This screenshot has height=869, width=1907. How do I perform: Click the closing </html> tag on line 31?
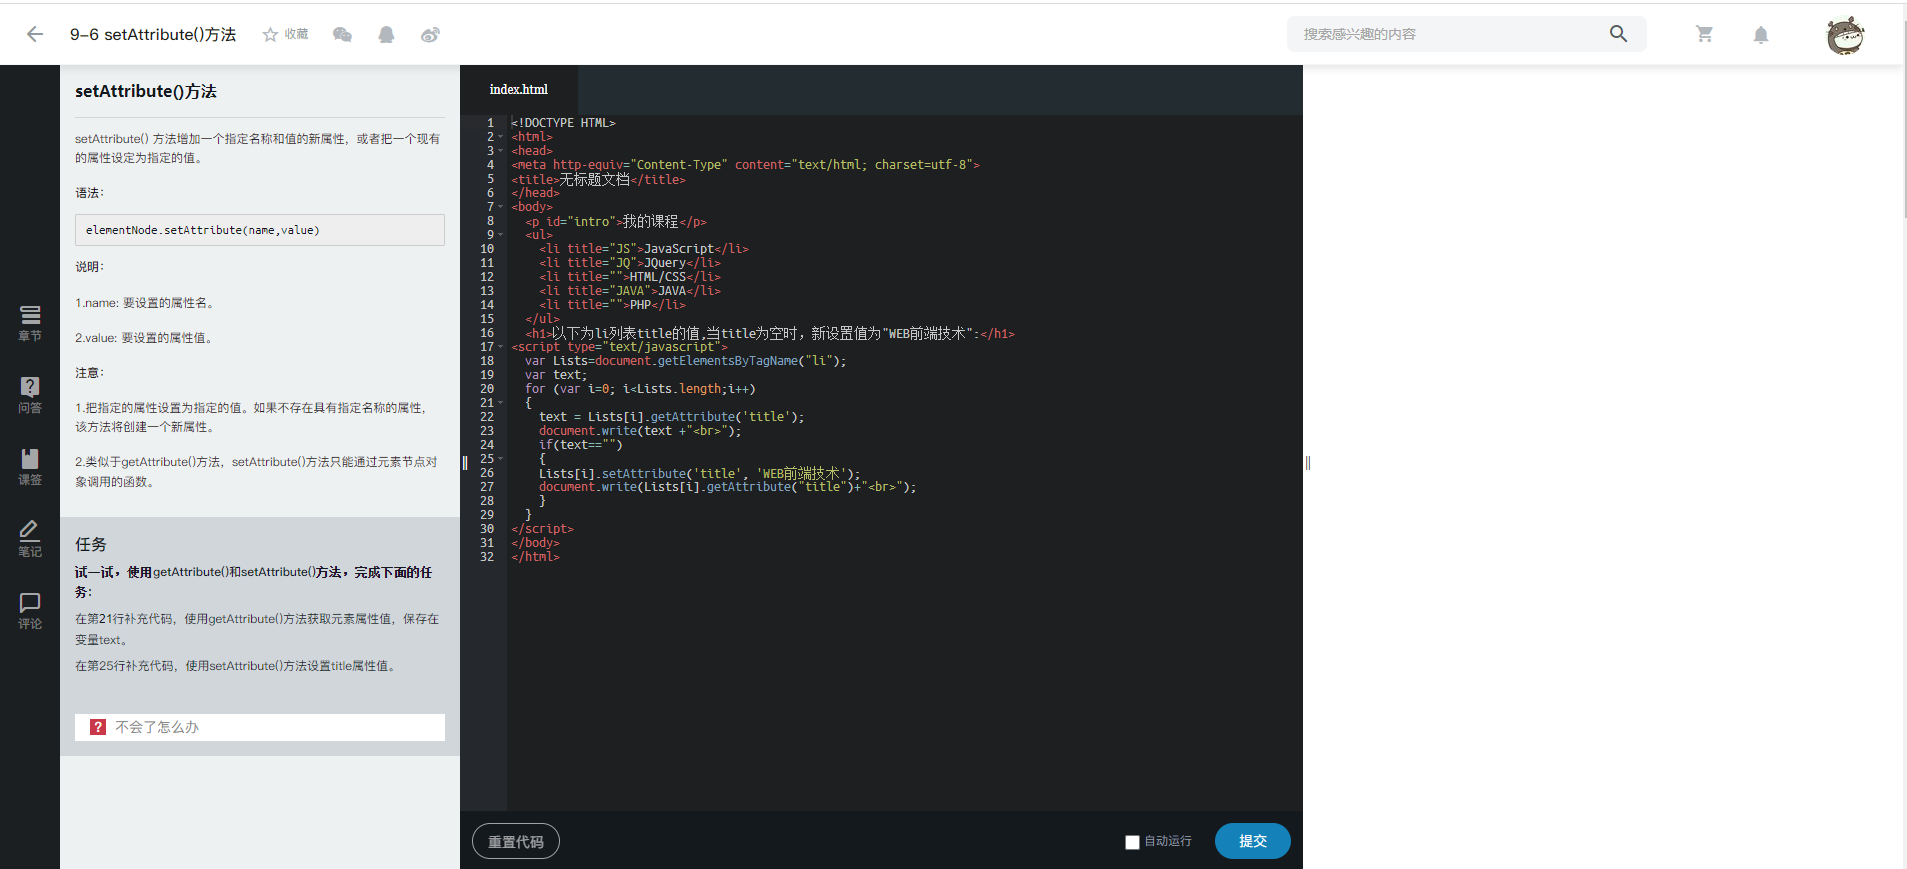(536, 557)
